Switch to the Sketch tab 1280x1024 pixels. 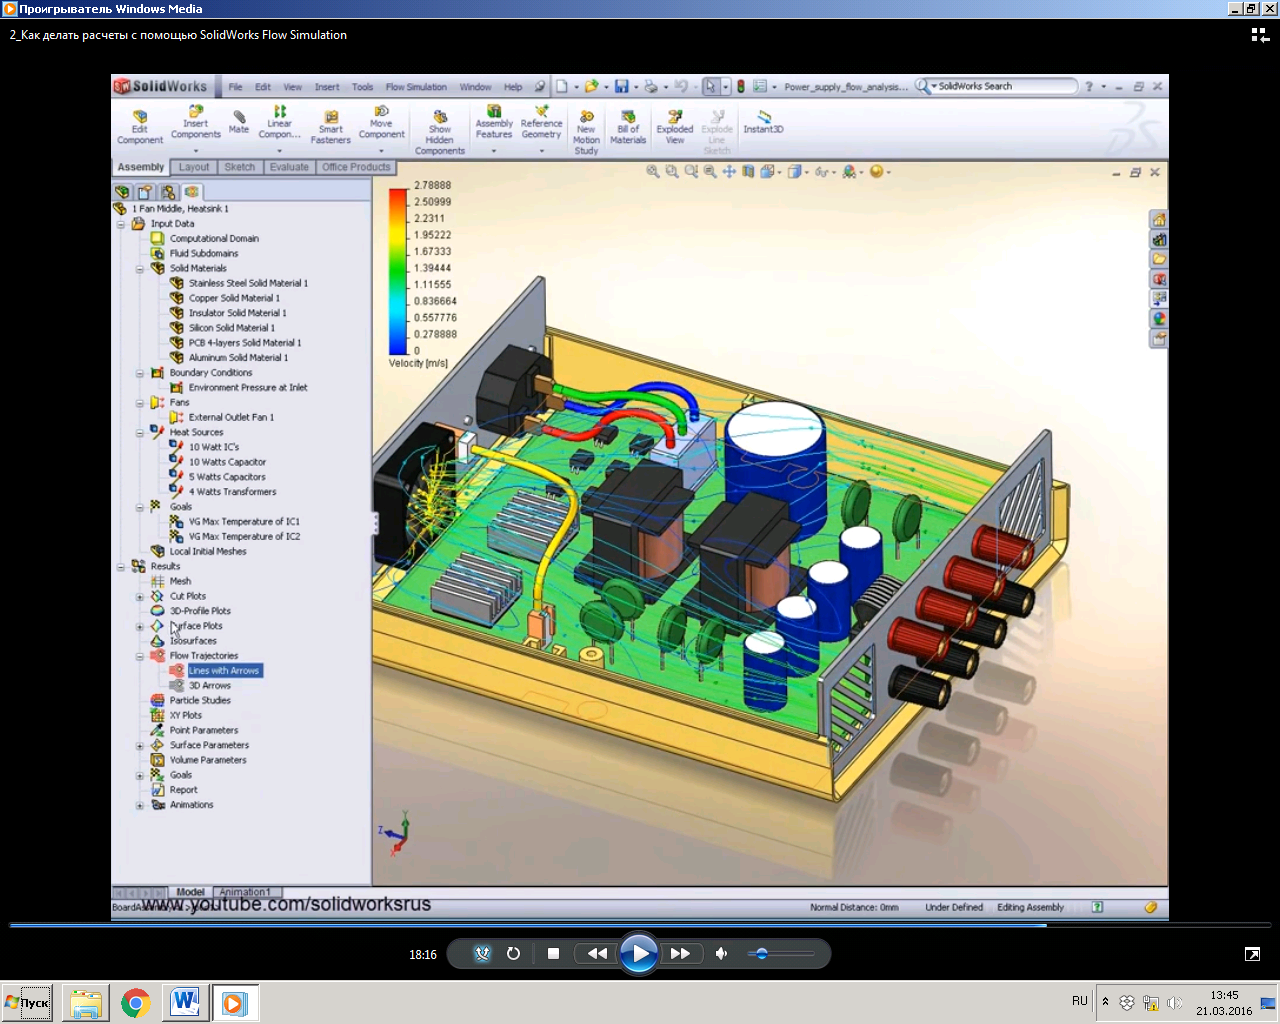tap(240, 167)
